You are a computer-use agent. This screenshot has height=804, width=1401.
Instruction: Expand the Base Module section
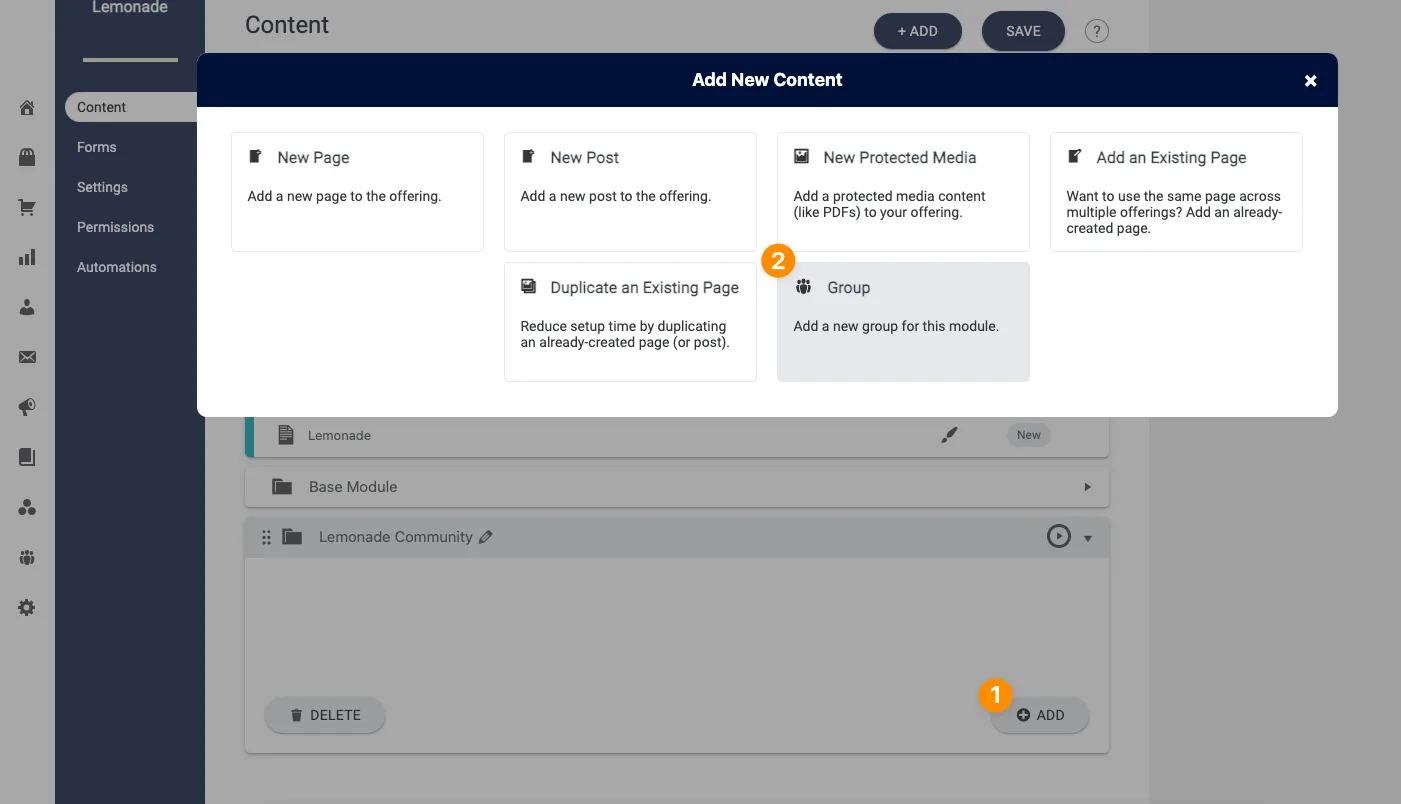[x=1087, y=487]
